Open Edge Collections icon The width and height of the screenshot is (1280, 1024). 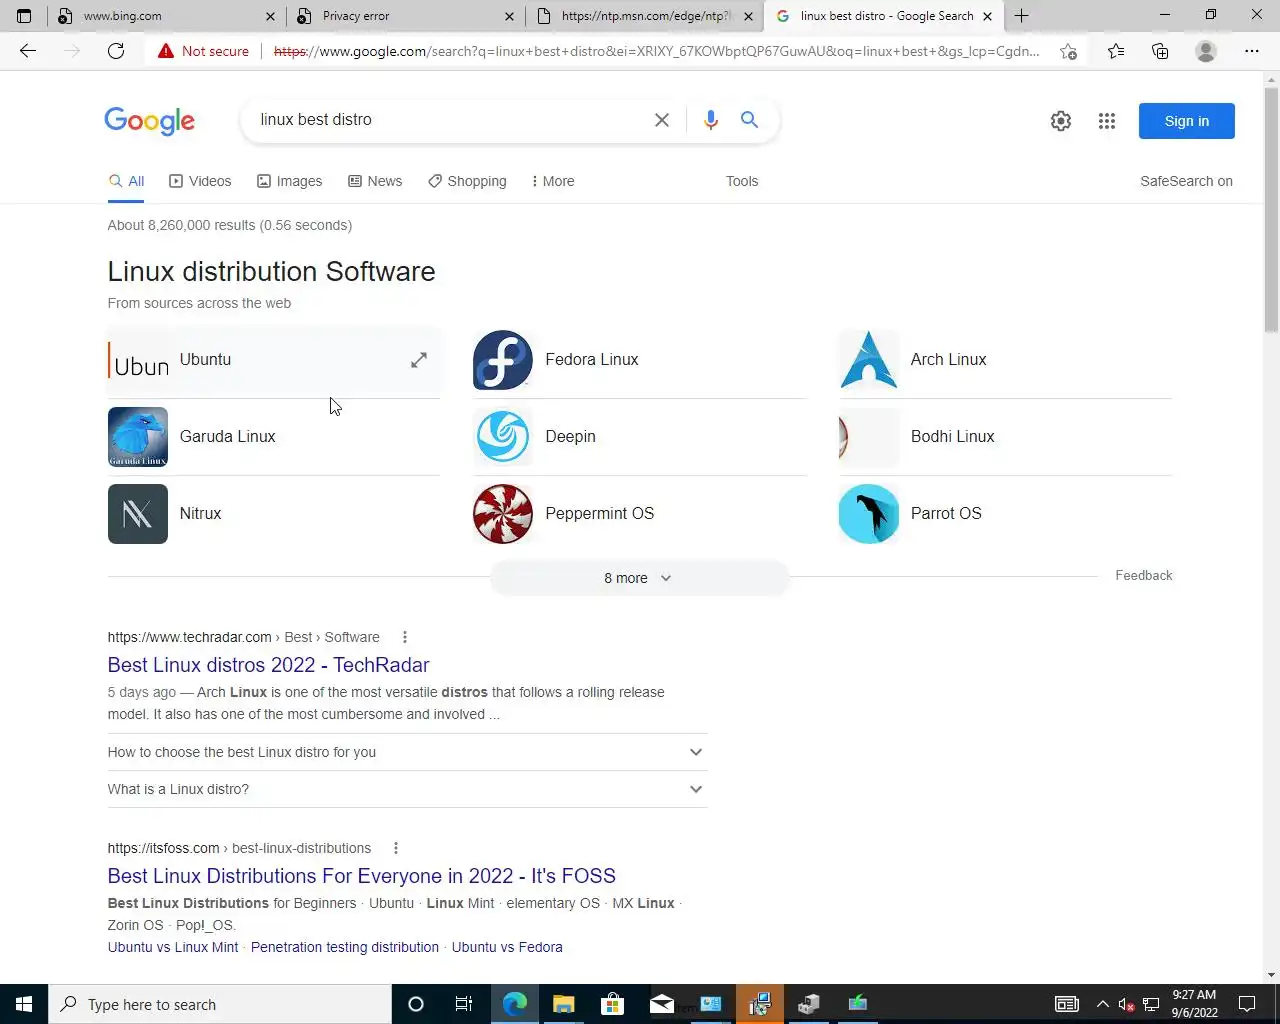point(1160,51)
